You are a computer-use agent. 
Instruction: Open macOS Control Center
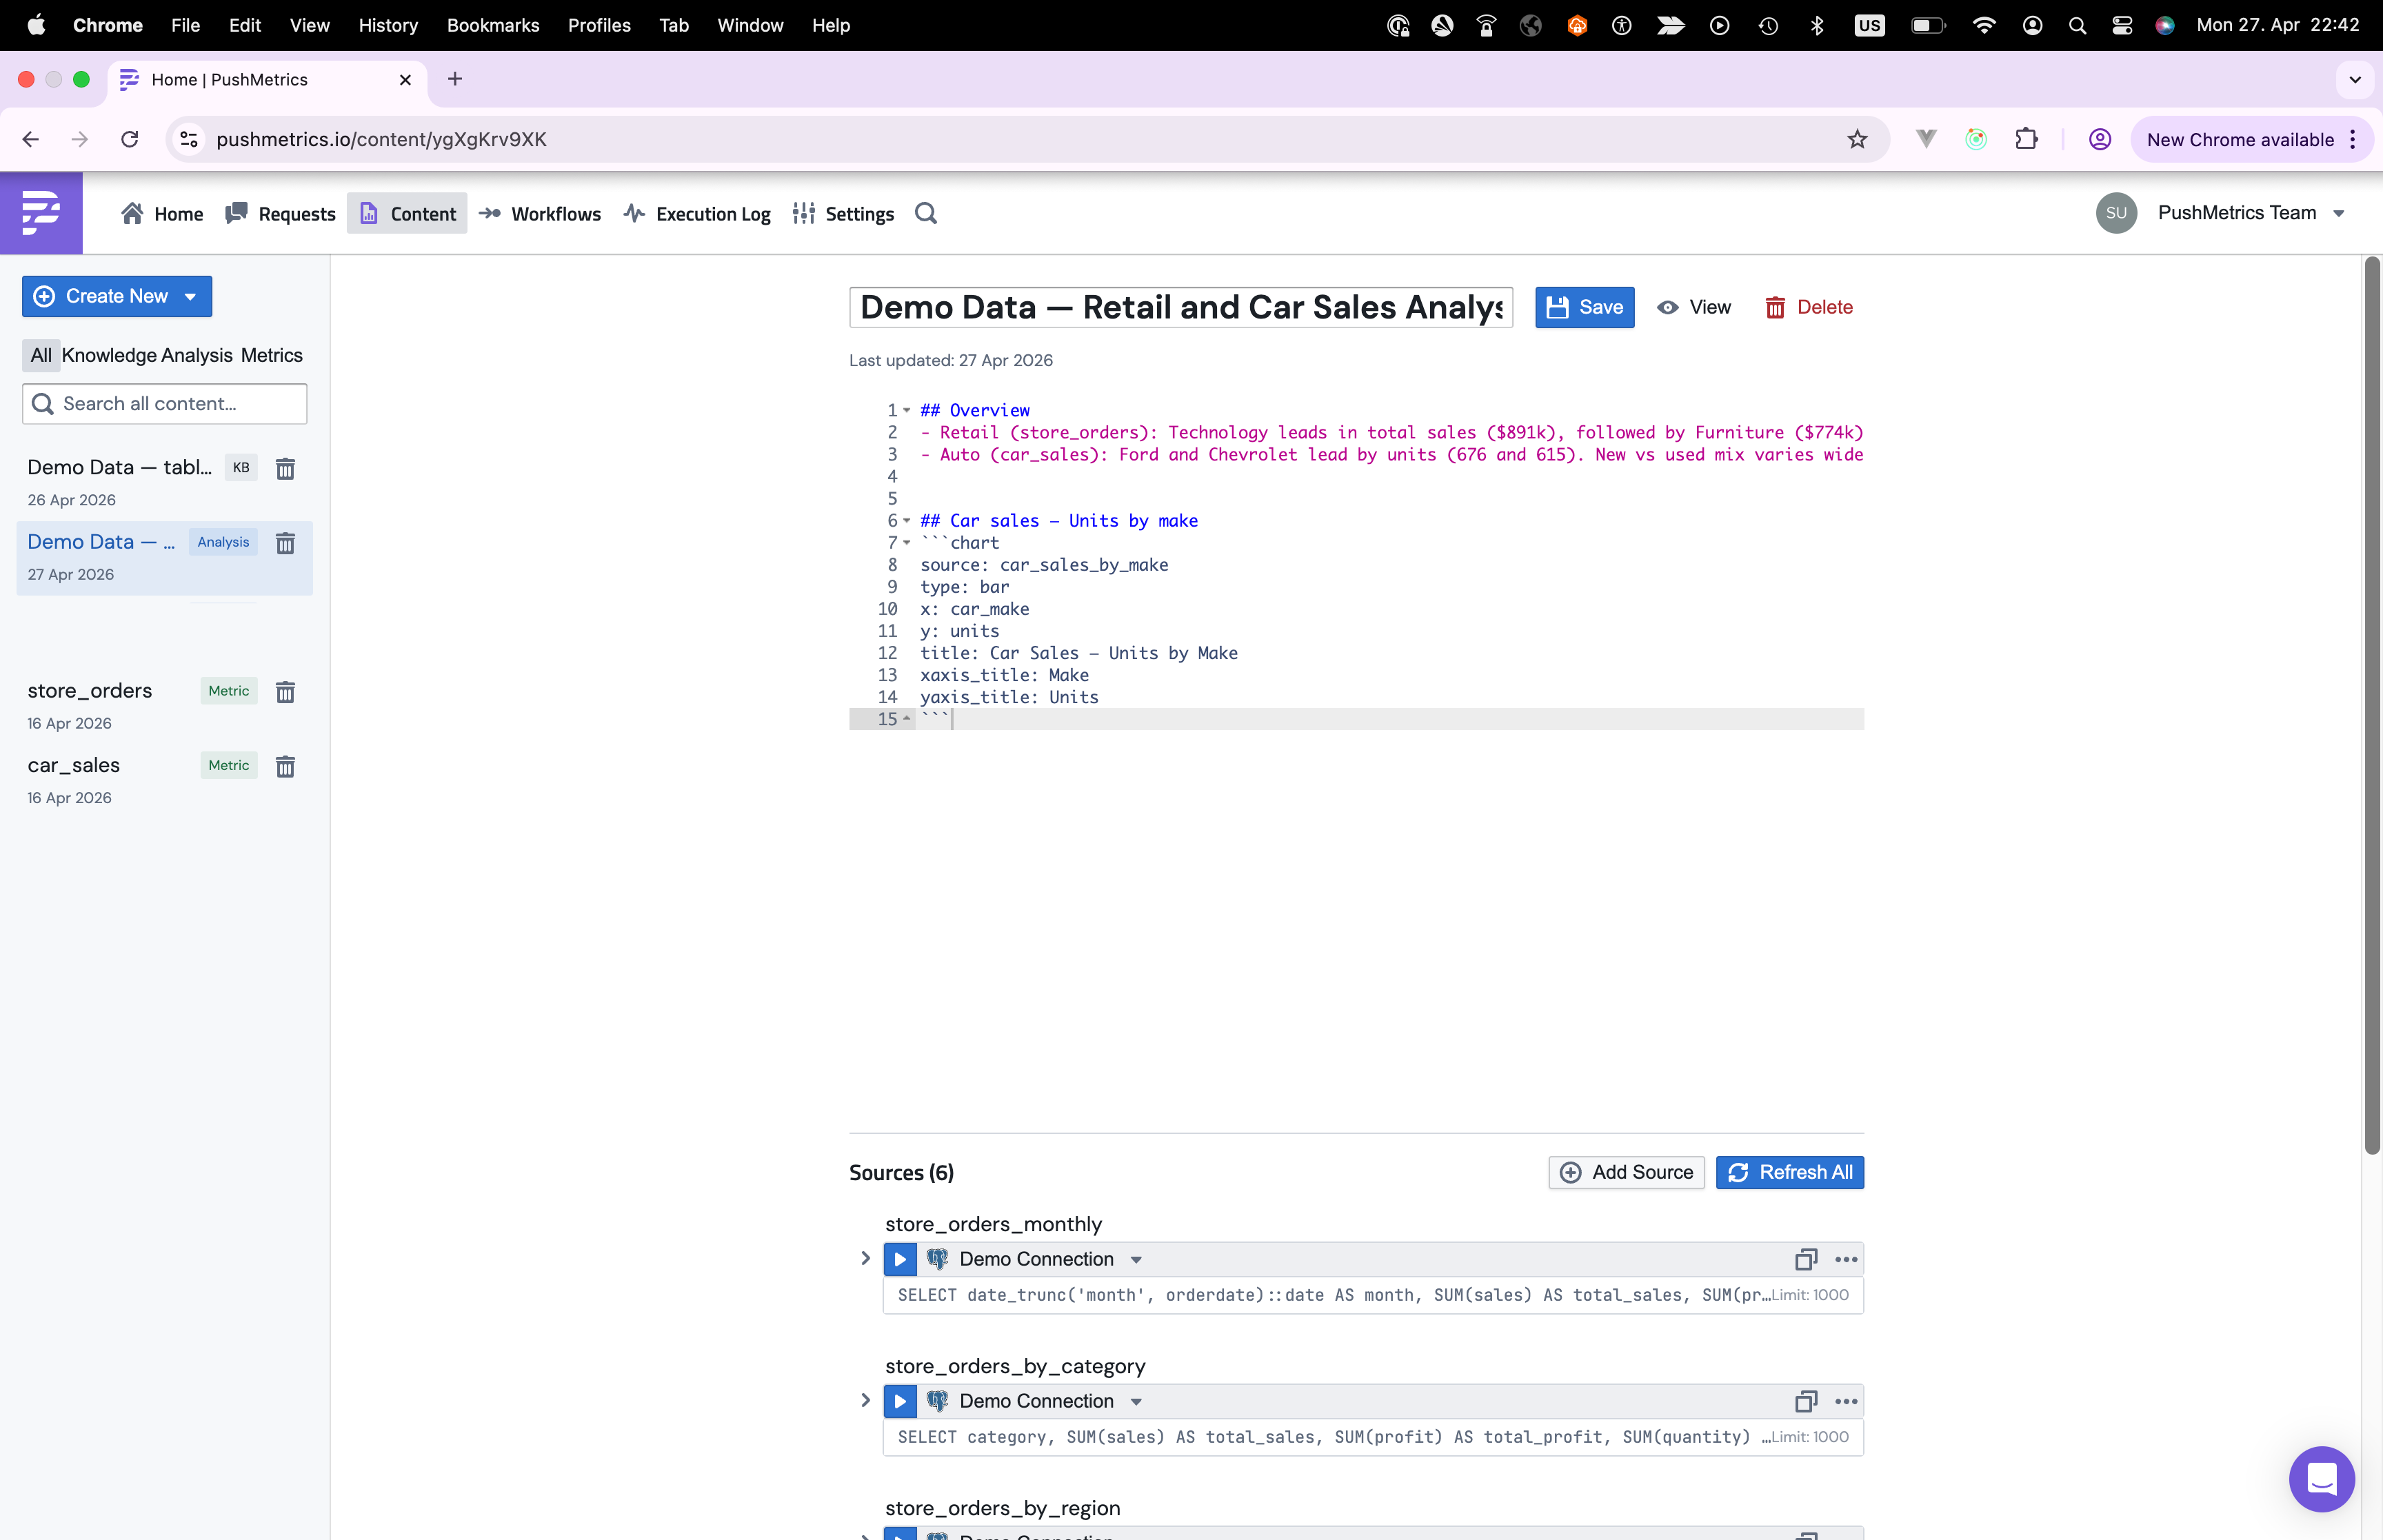[x=2121, y=25]
